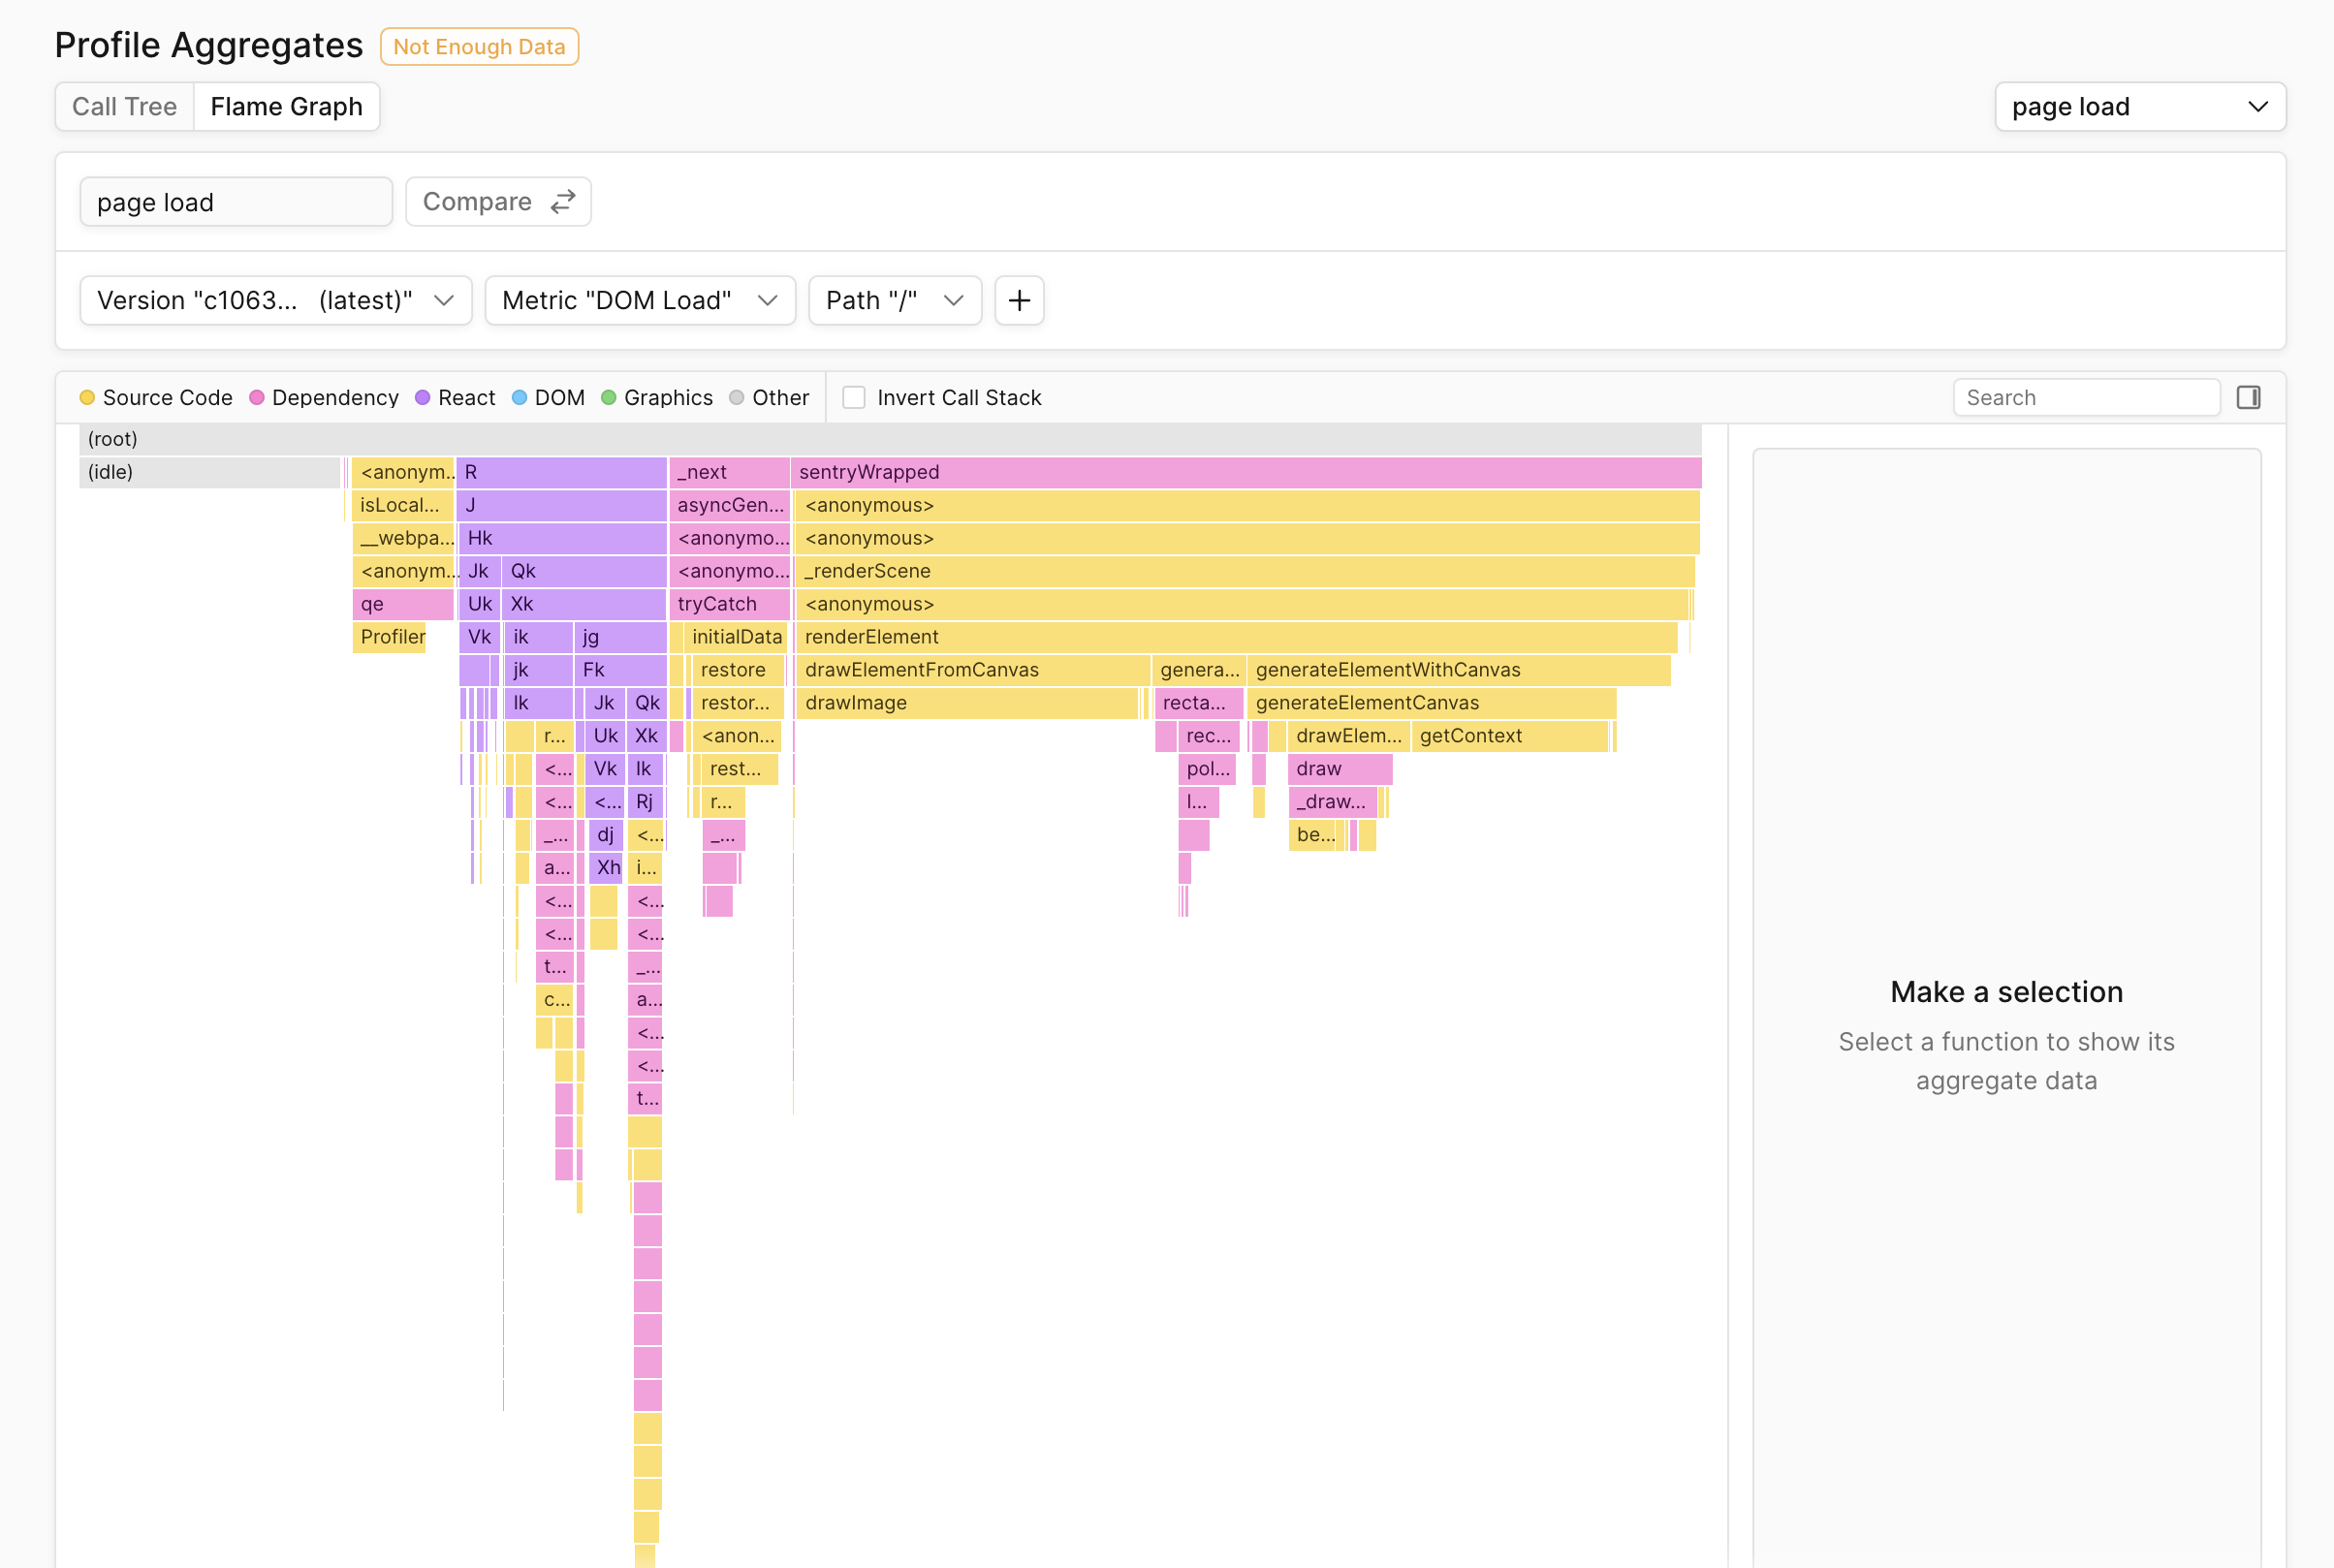Viewport: 2334px width, 1568px height.
Task: Open the Version "c1063..." dropdown
Action: pos(276,300)
